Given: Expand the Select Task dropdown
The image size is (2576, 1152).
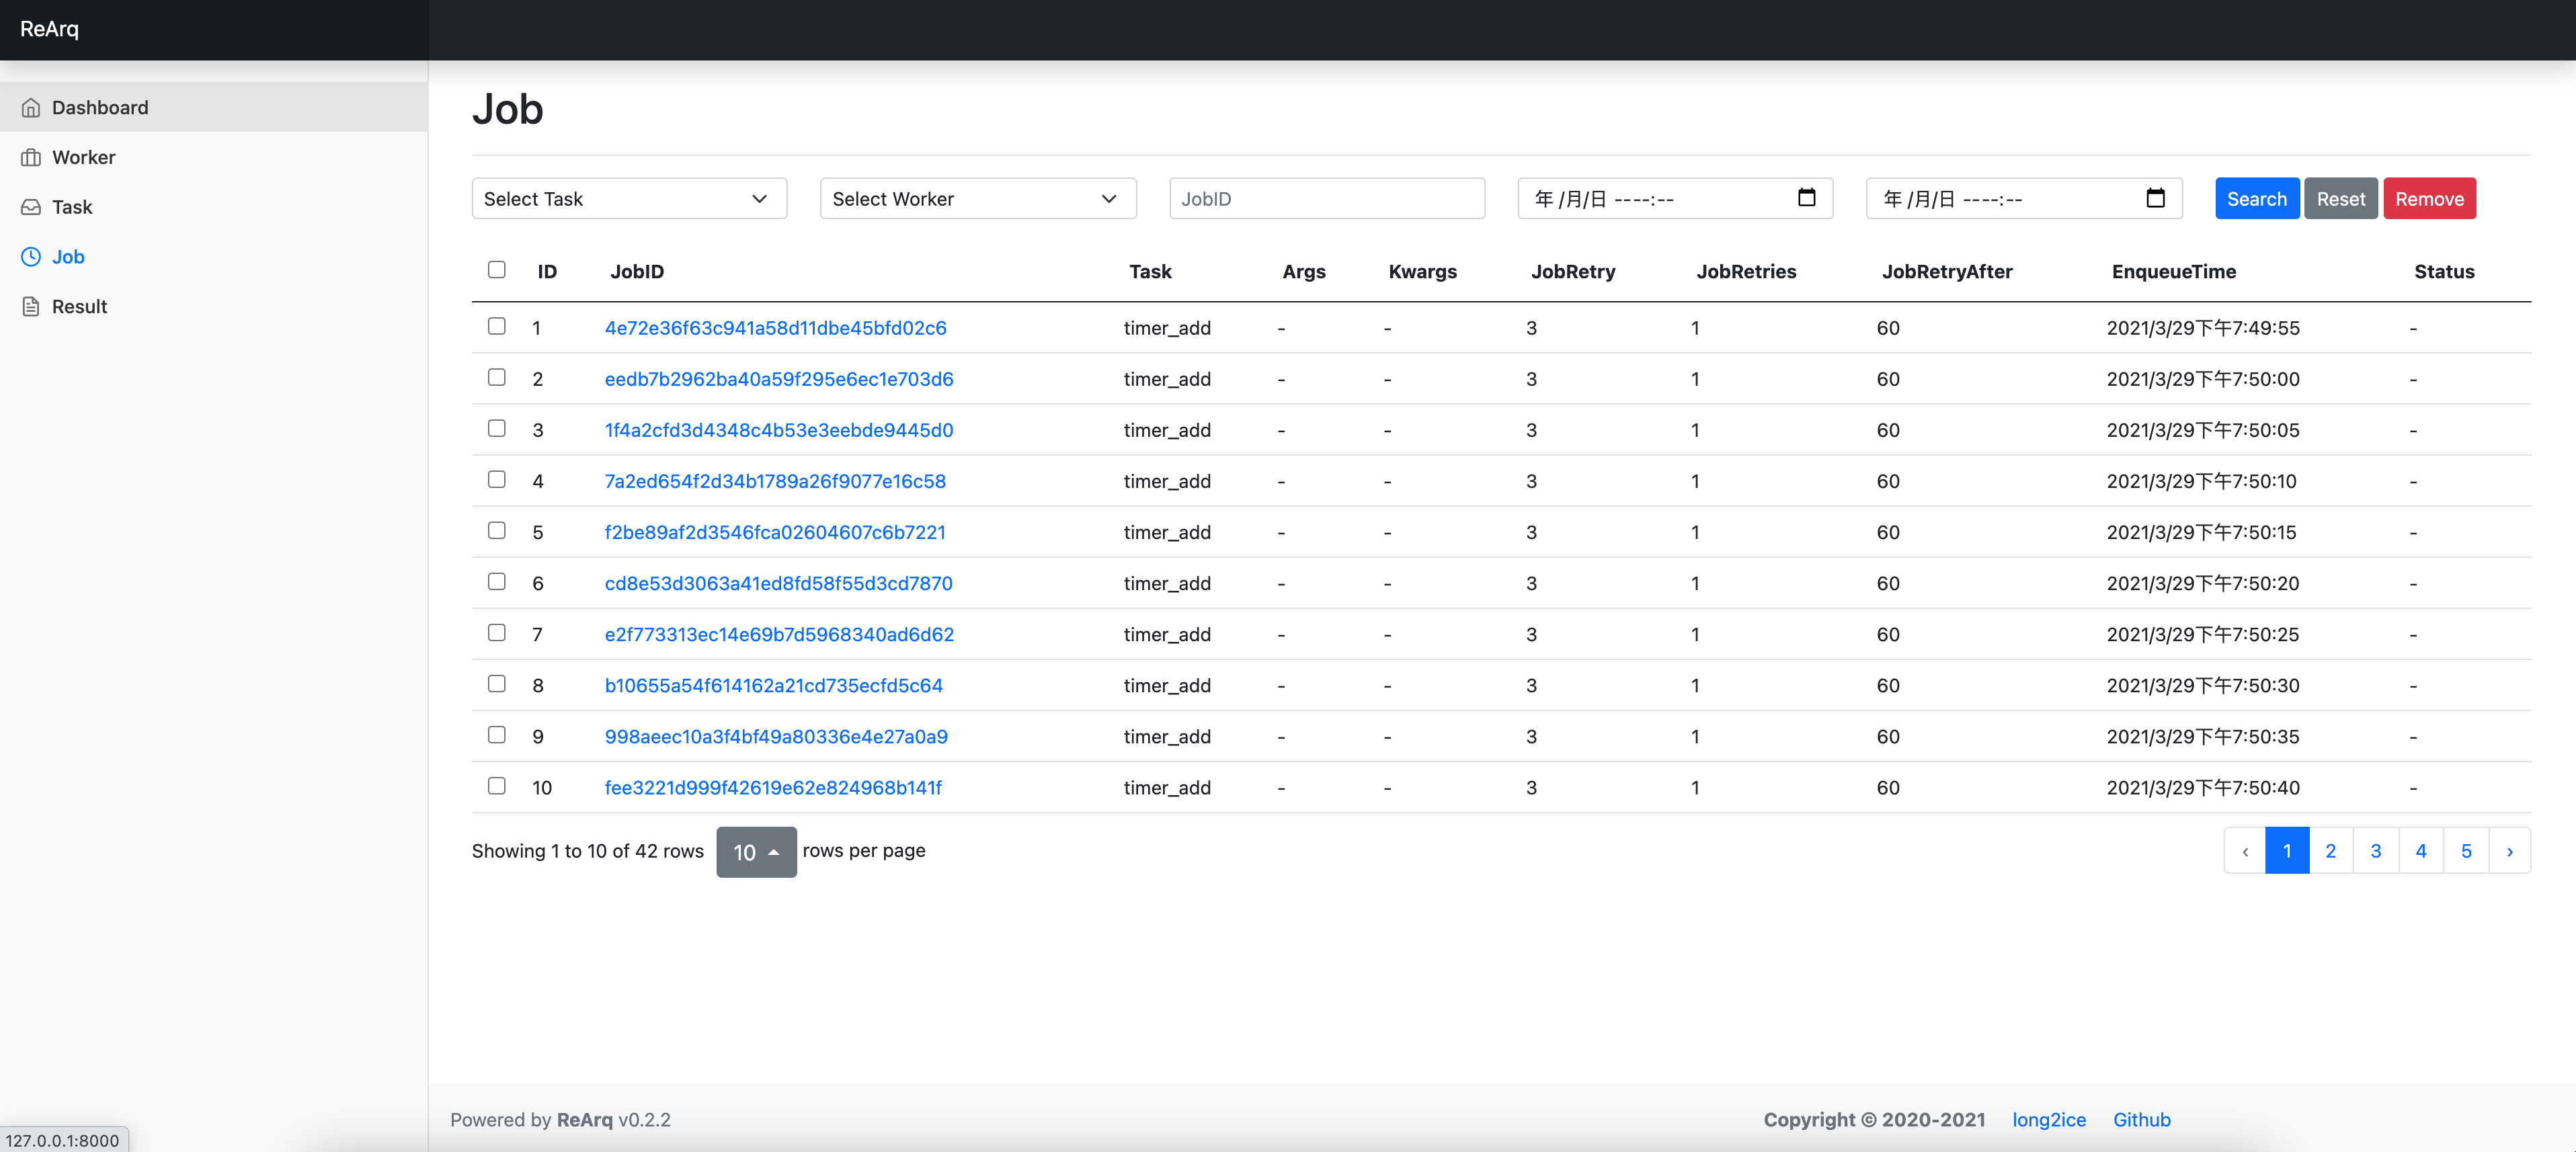Looking at the screenshot, I should tap(629, 199).
